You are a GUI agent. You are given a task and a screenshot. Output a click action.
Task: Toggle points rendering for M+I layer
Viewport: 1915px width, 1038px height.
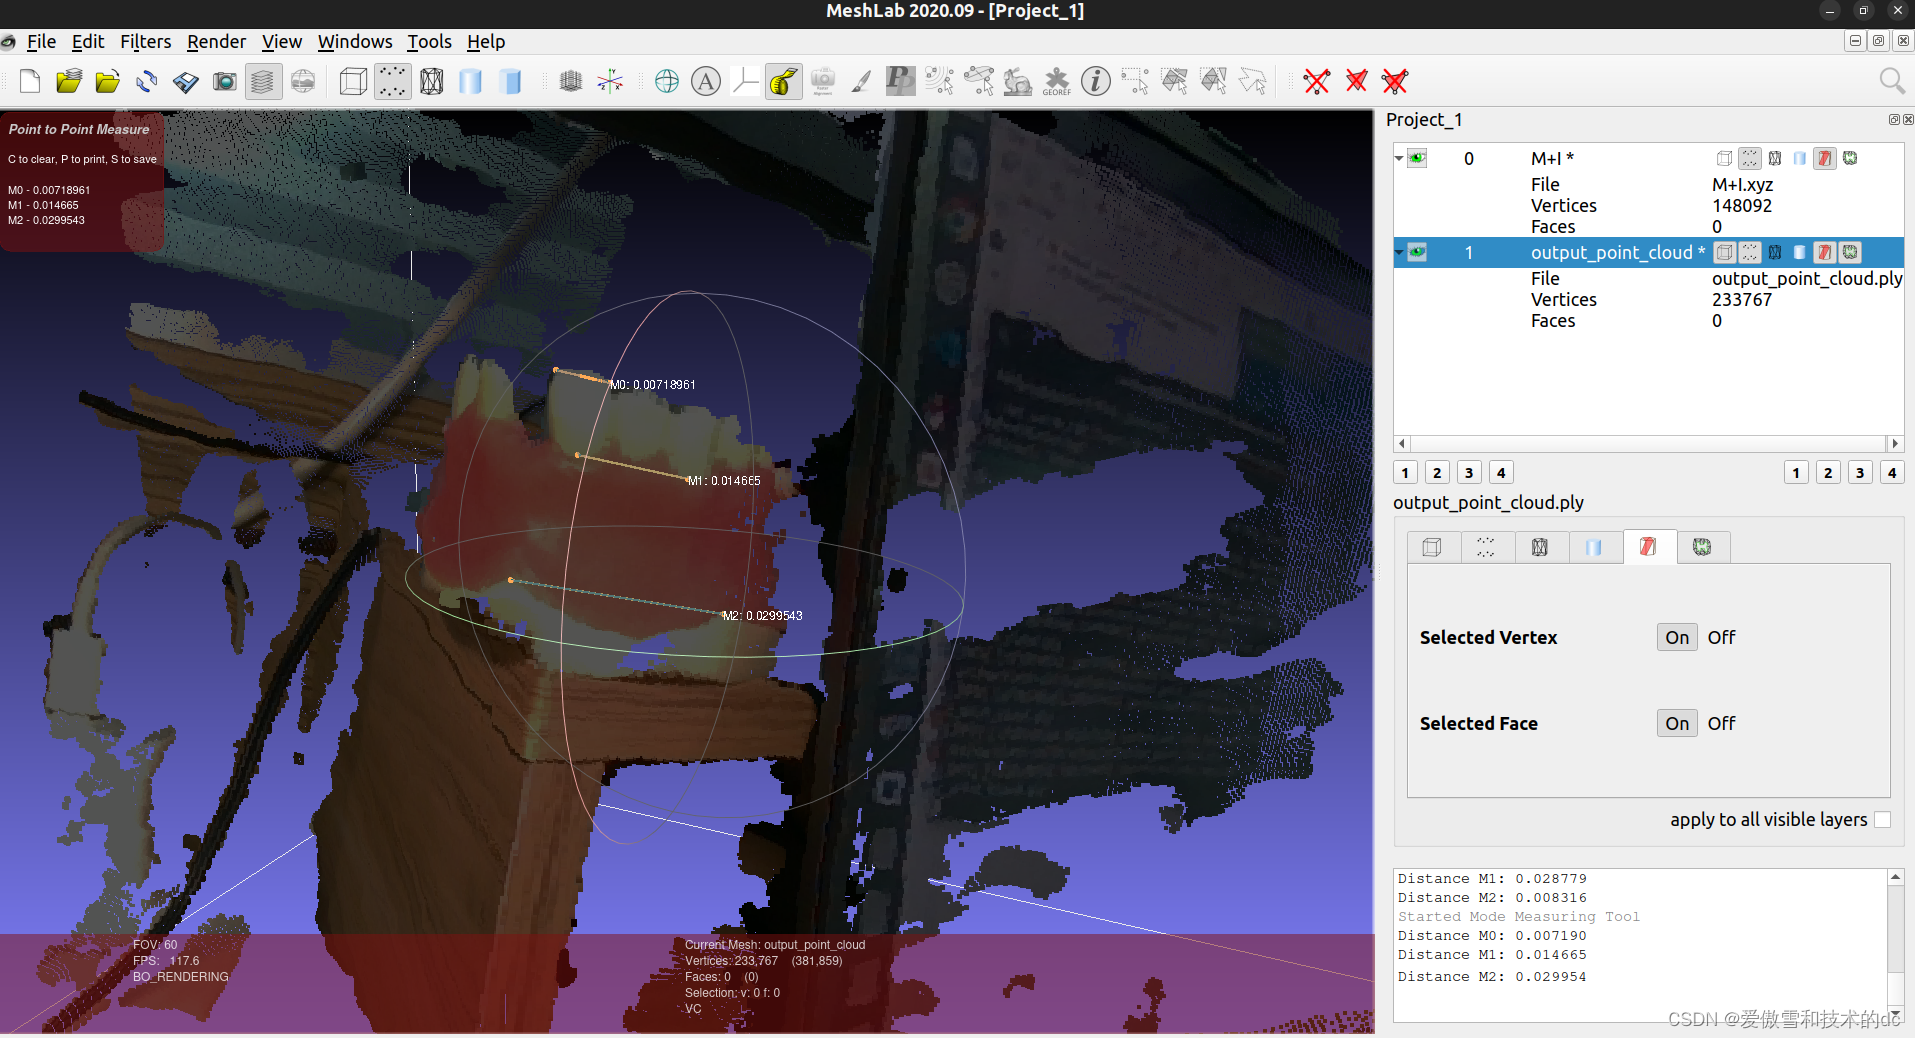point(1750,158)
